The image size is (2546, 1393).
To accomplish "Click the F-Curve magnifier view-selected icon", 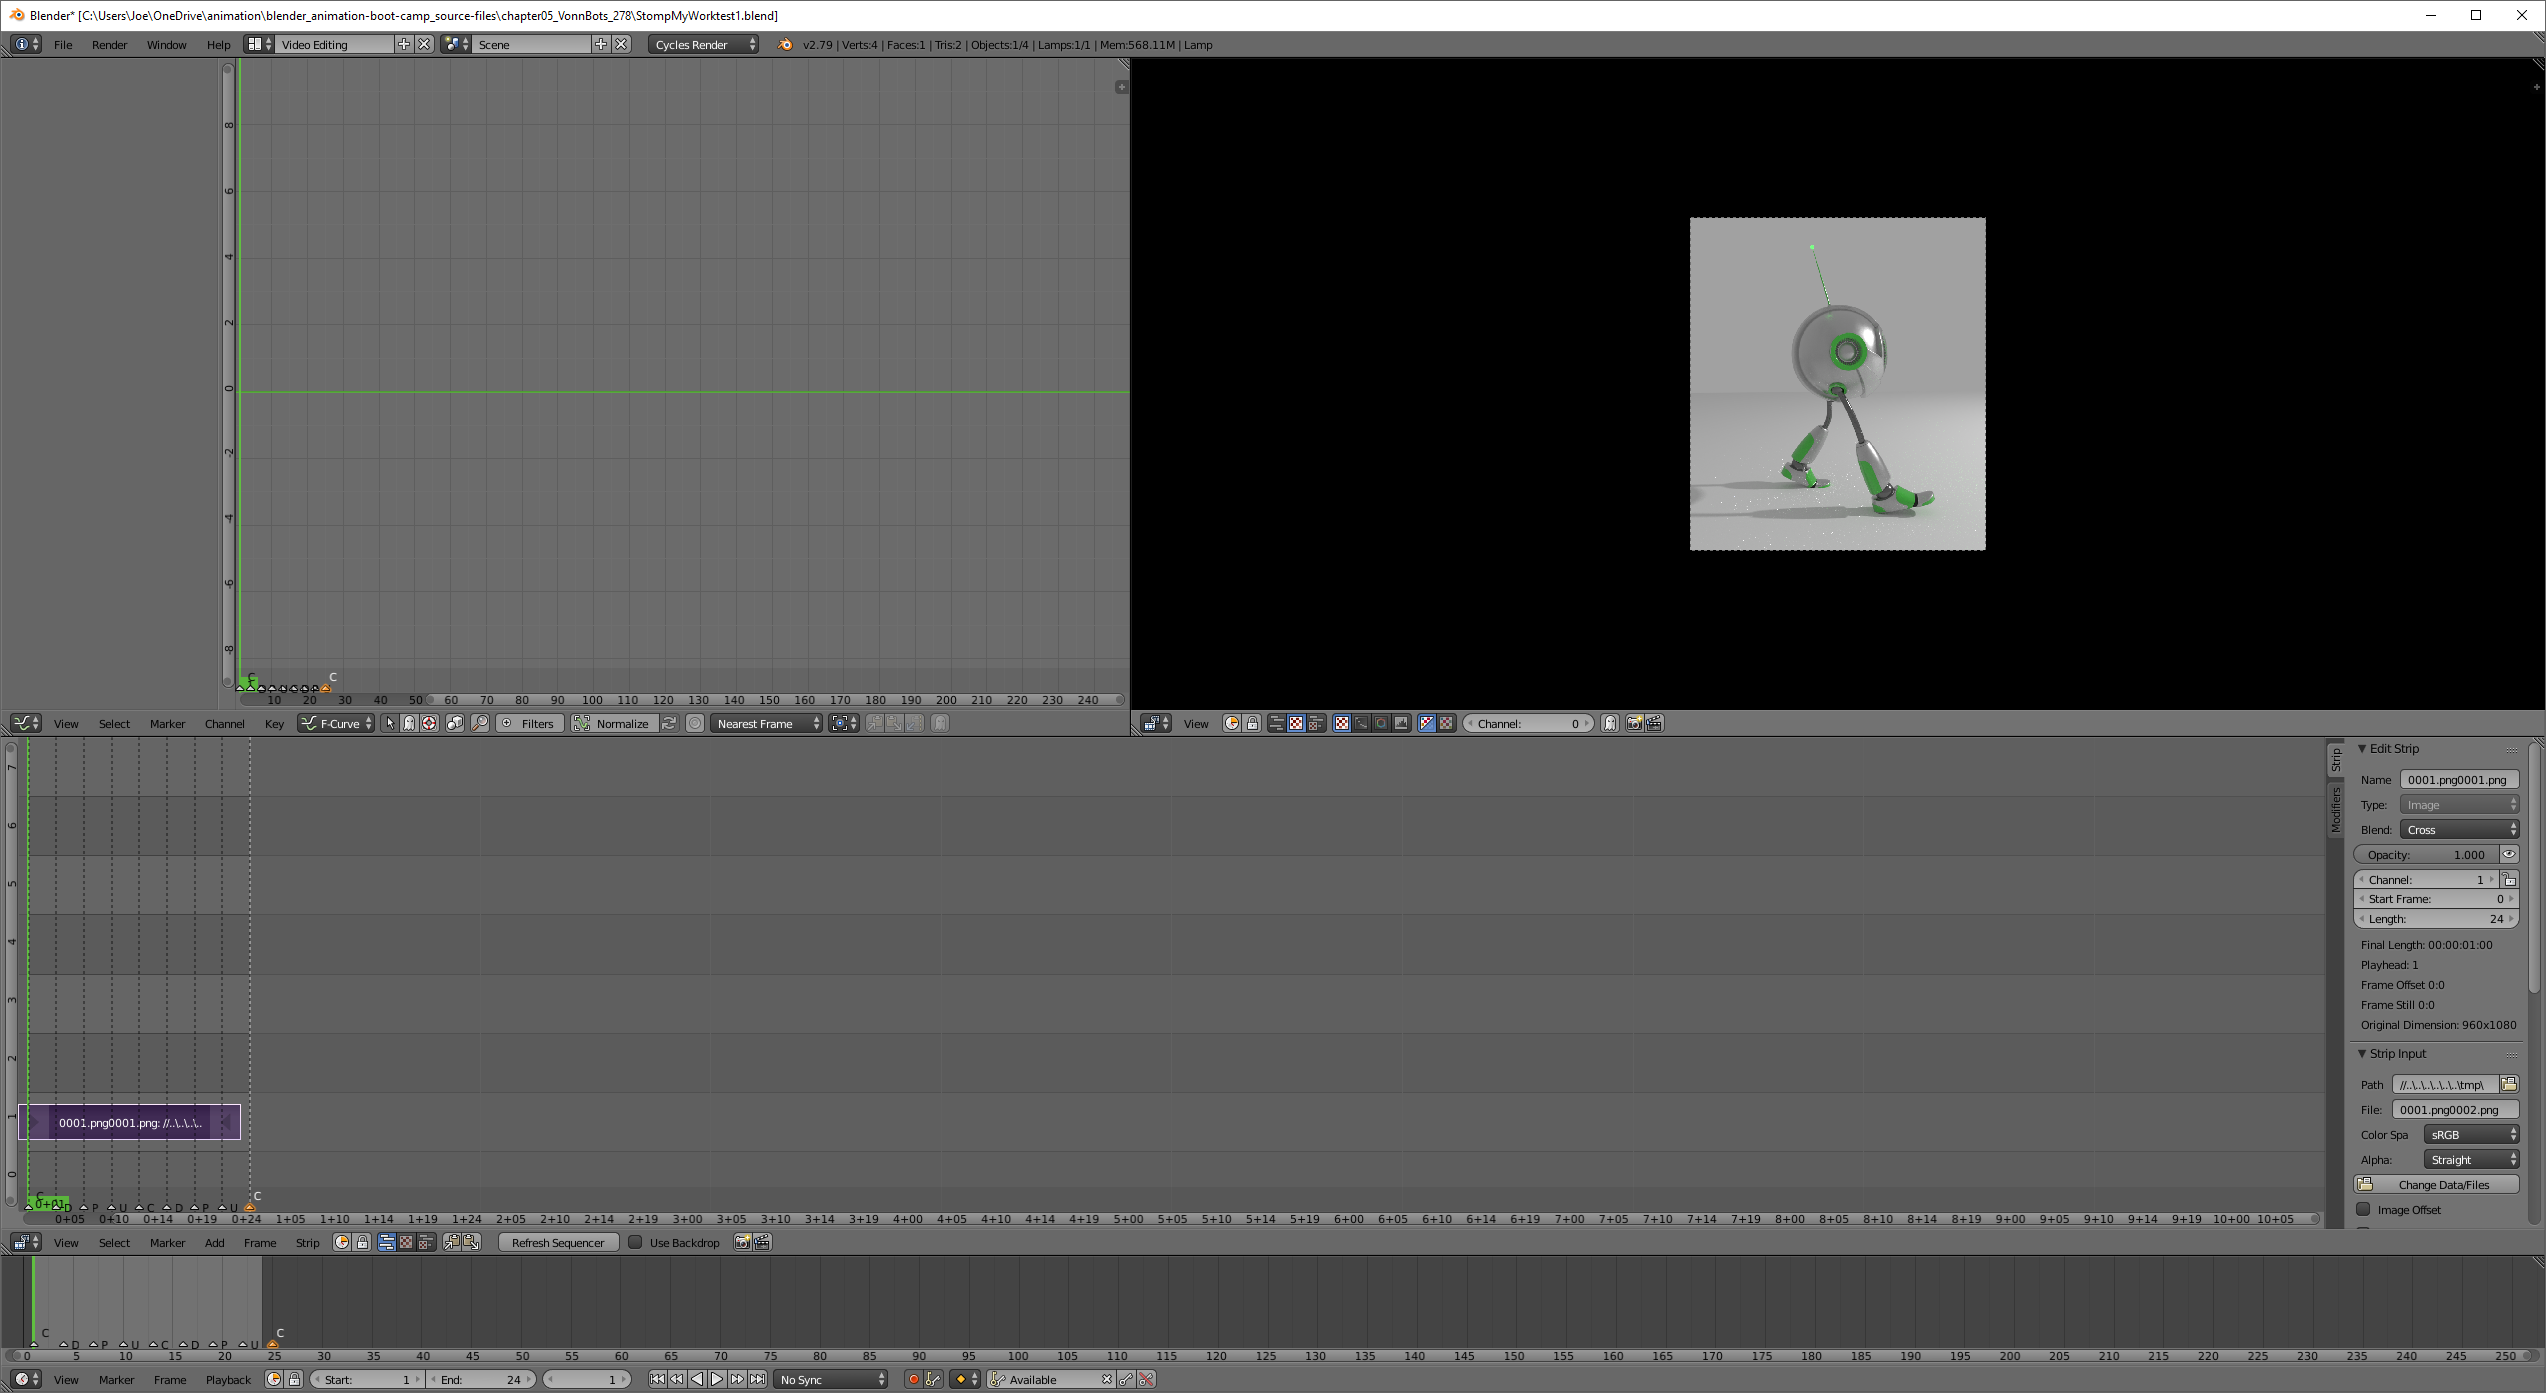I will (x=480, y=723).
